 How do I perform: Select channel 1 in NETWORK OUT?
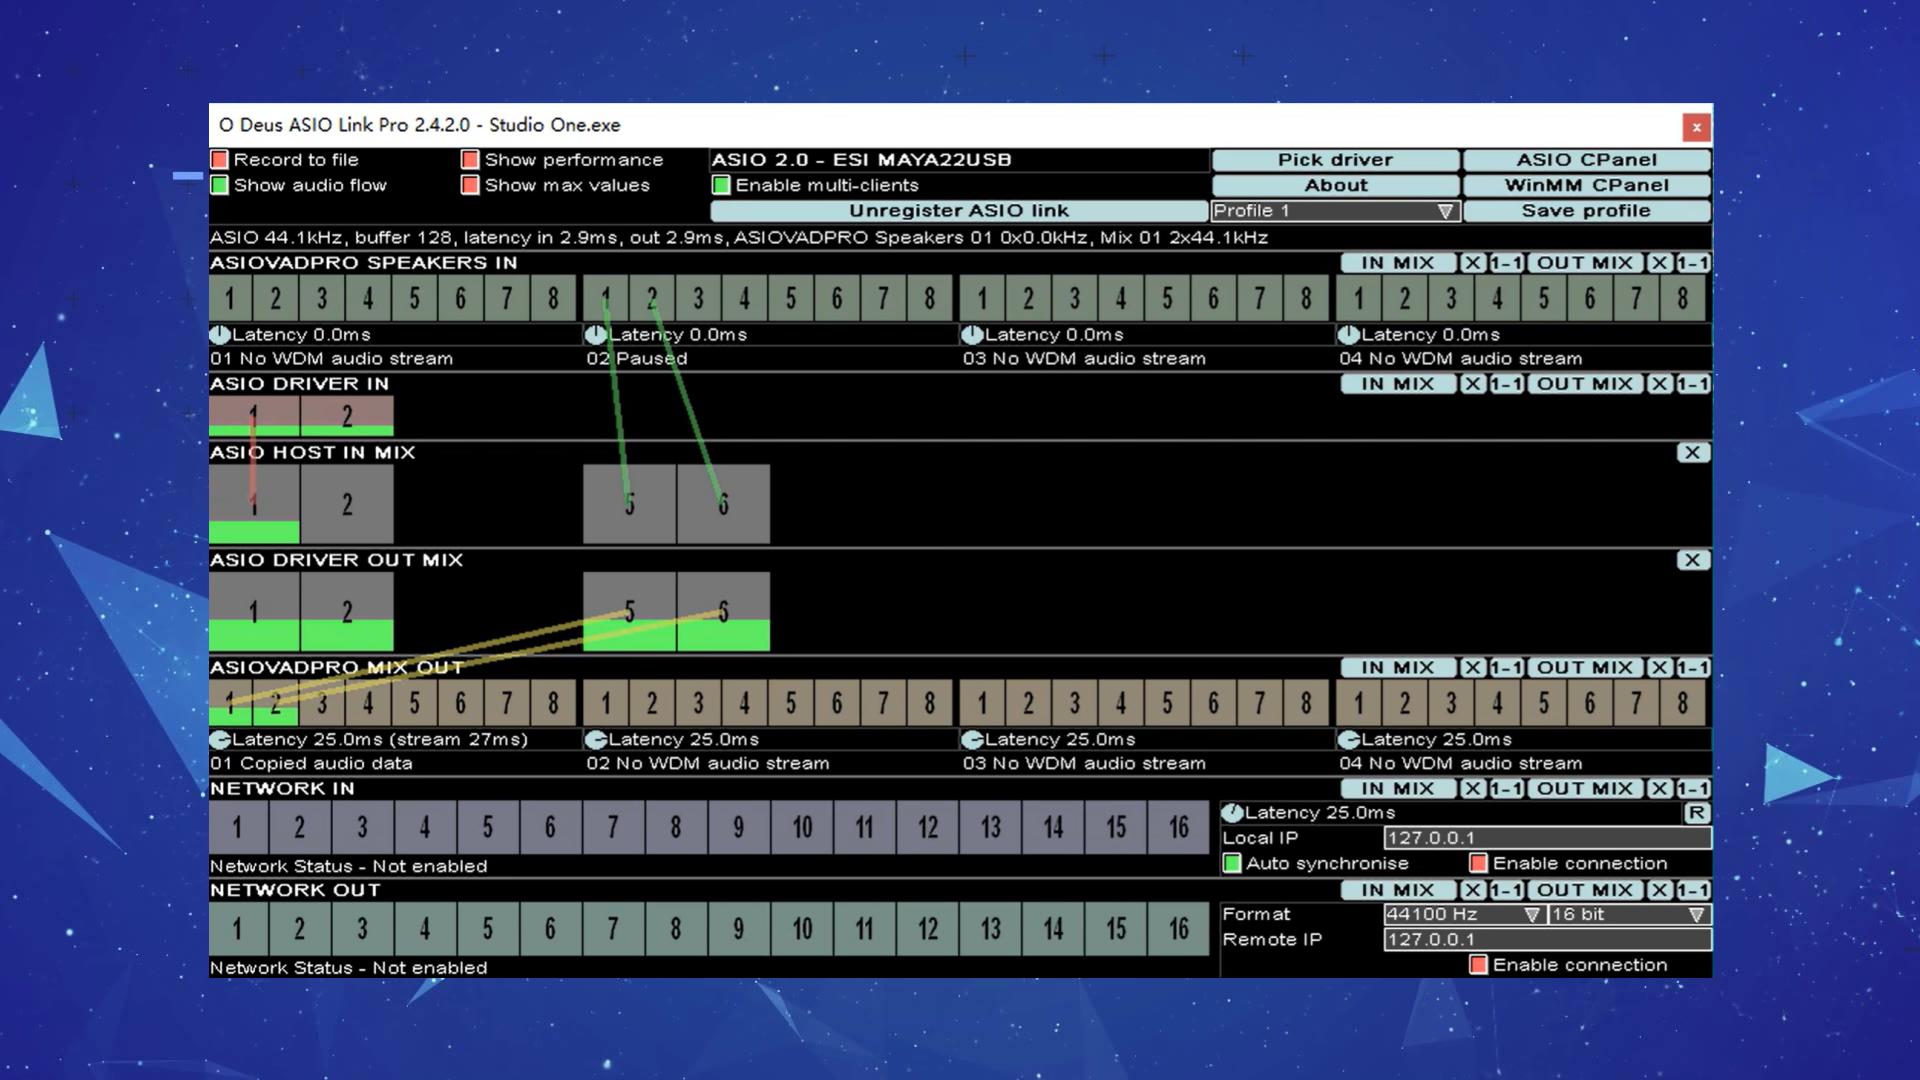pyautogui.click(x=237, y=929)
